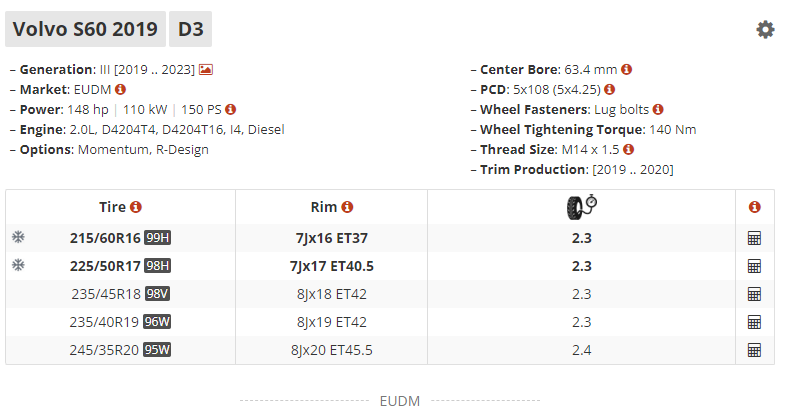The image size is (791, 411).
Task: Open calculator for 215/60R16 tire row
Action: (754, 238)
